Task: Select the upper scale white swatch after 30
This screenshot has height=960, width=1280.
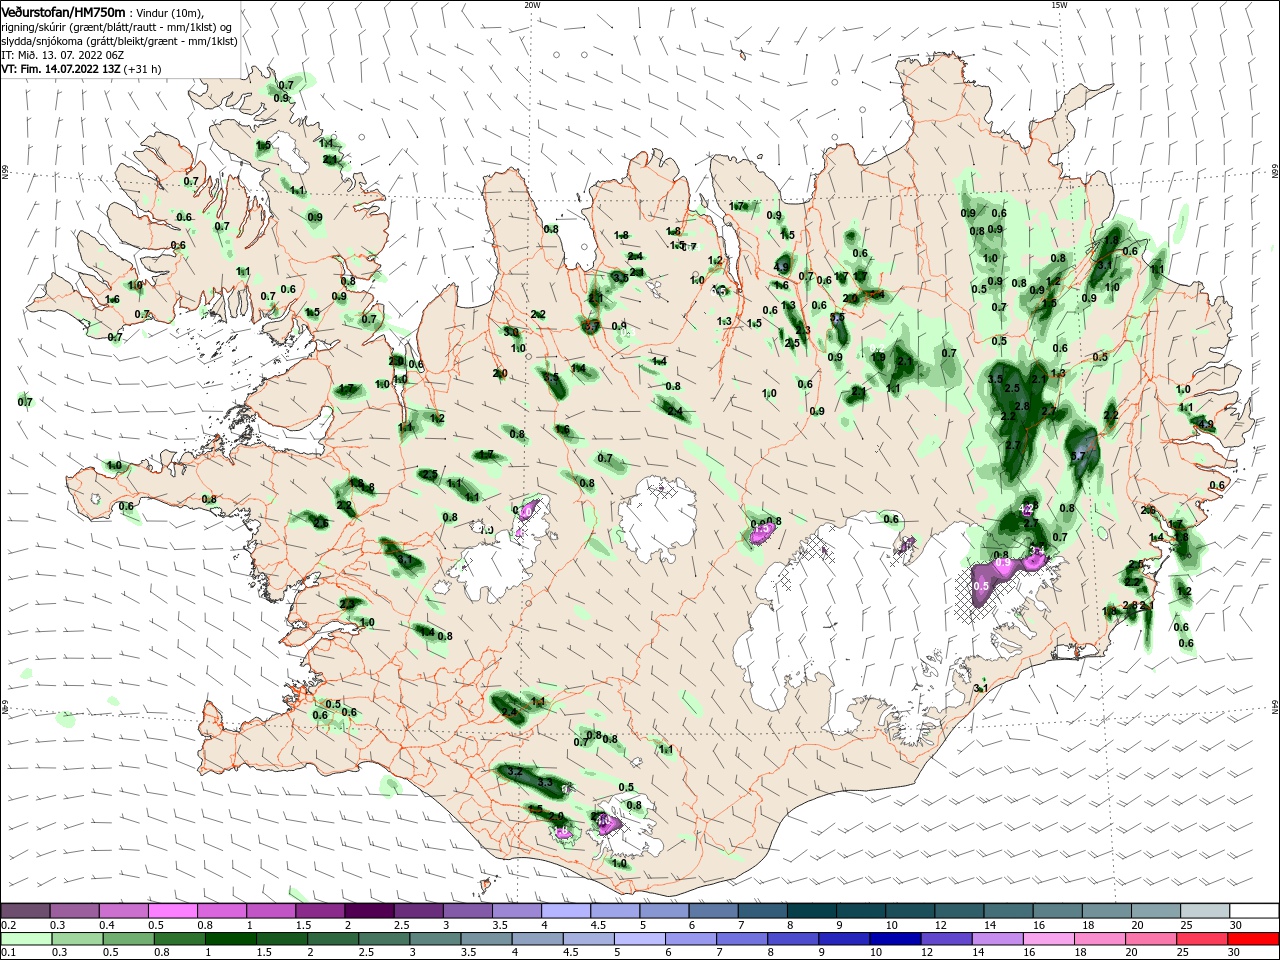Action: [1255, 912]
